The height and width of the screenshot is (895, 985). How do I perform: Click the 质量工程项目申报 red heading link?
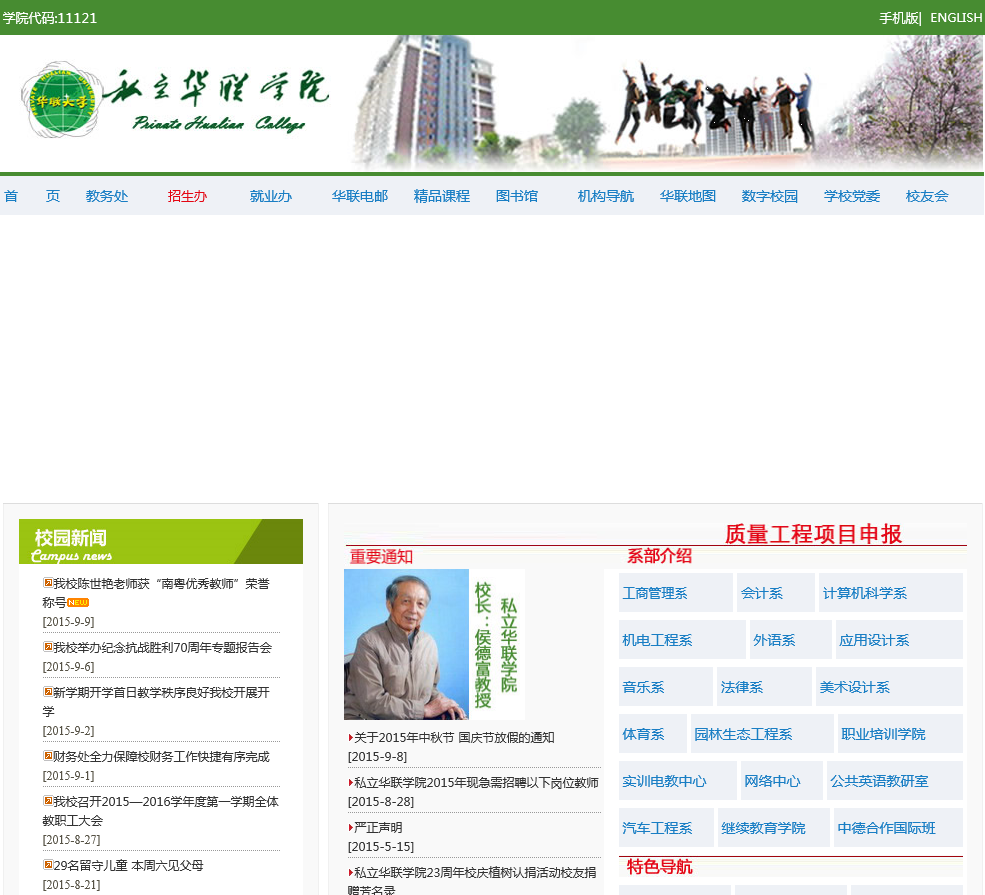pyautogui.click(x=814, y=534)
